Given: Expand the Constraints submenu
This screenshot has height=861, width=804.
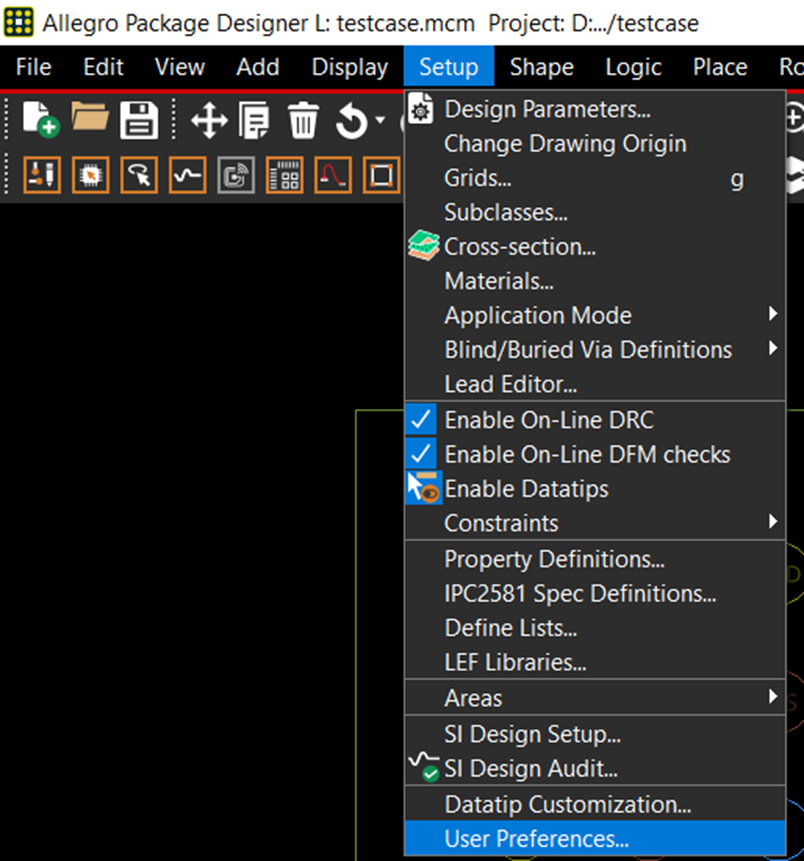Looking at the screenshot, I should pyautogui.click(x=501, y=523).
